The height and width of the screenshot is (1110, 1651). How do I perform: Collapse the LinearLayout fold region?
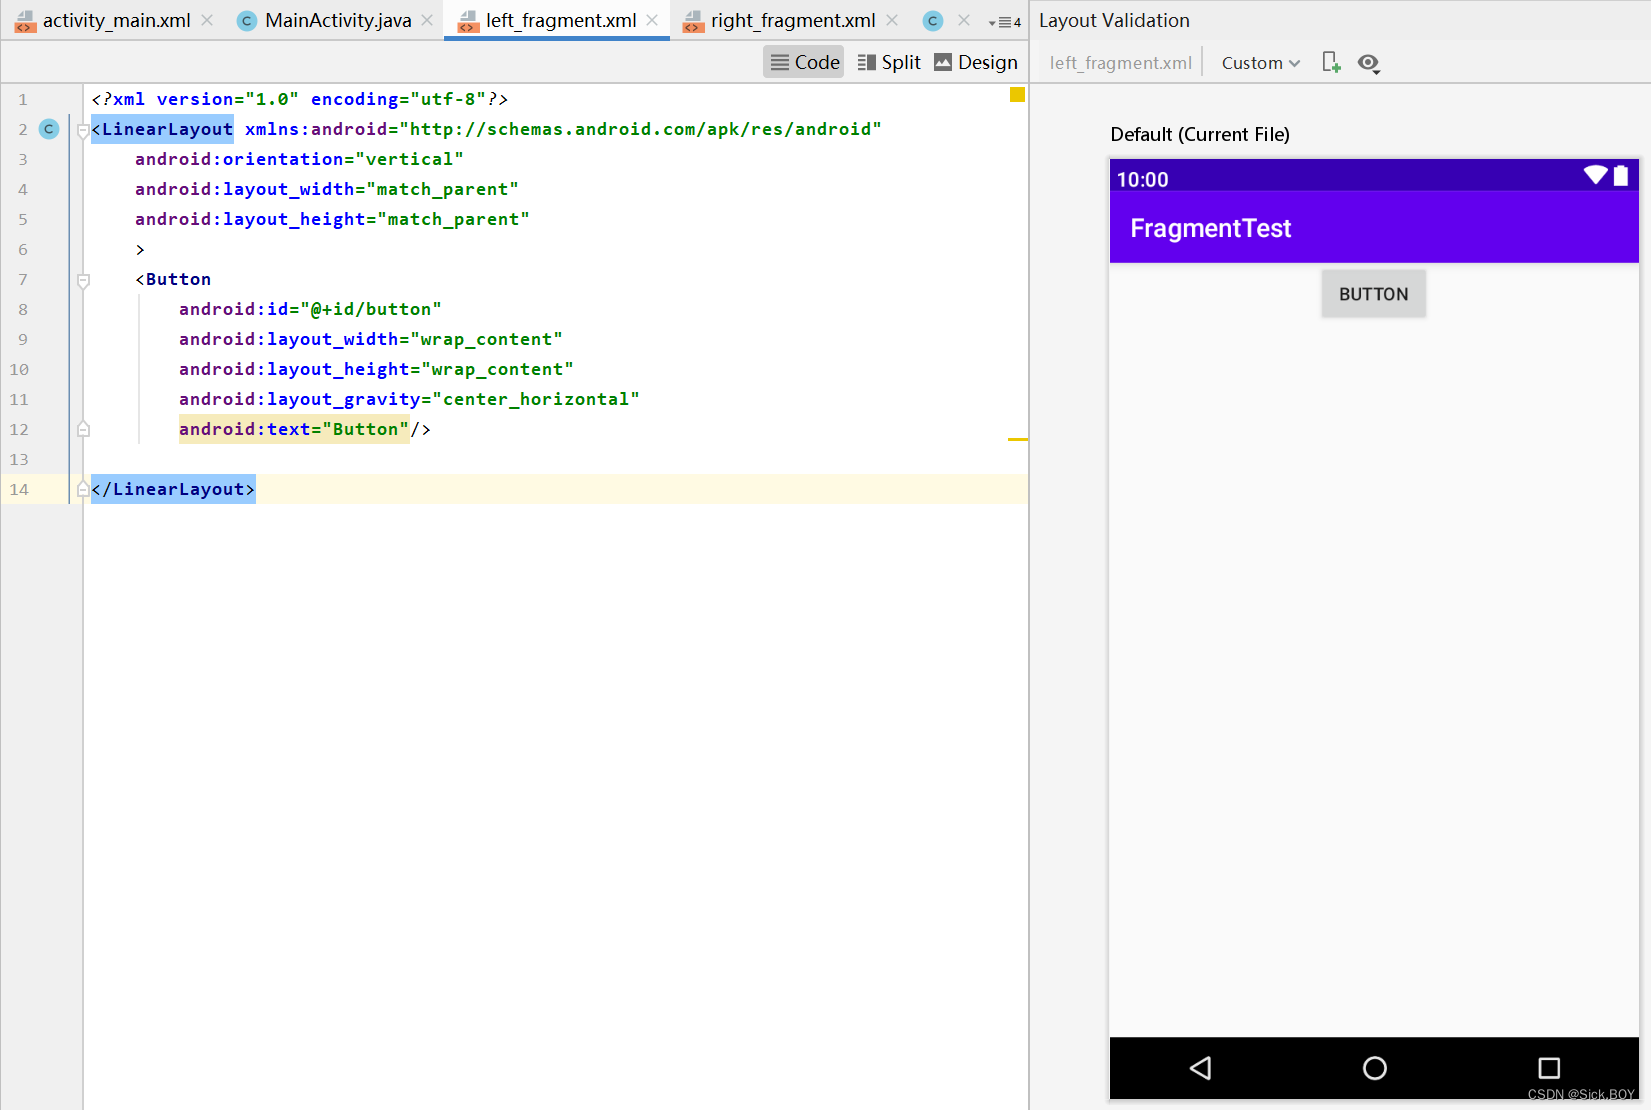tap(83, 129)
